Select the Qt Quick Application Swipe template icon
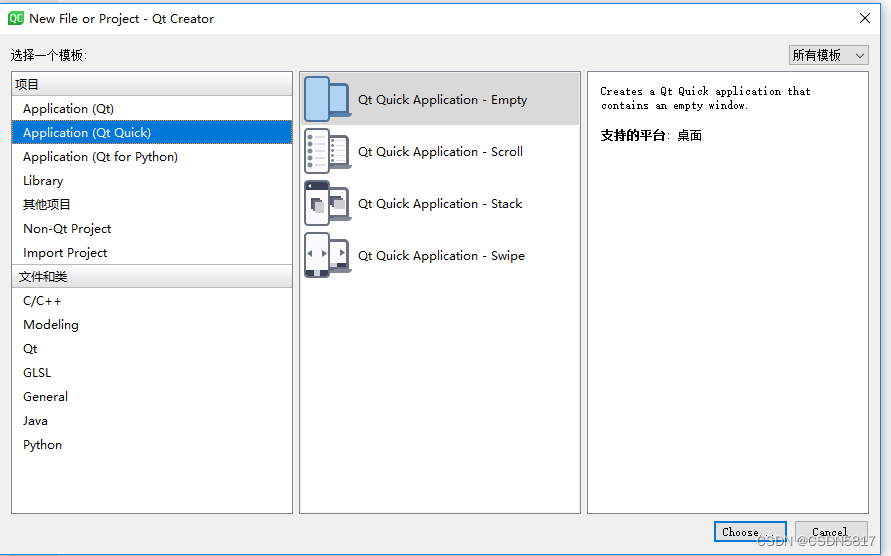The height and width of the screenshot is (556, 891). 327,255
